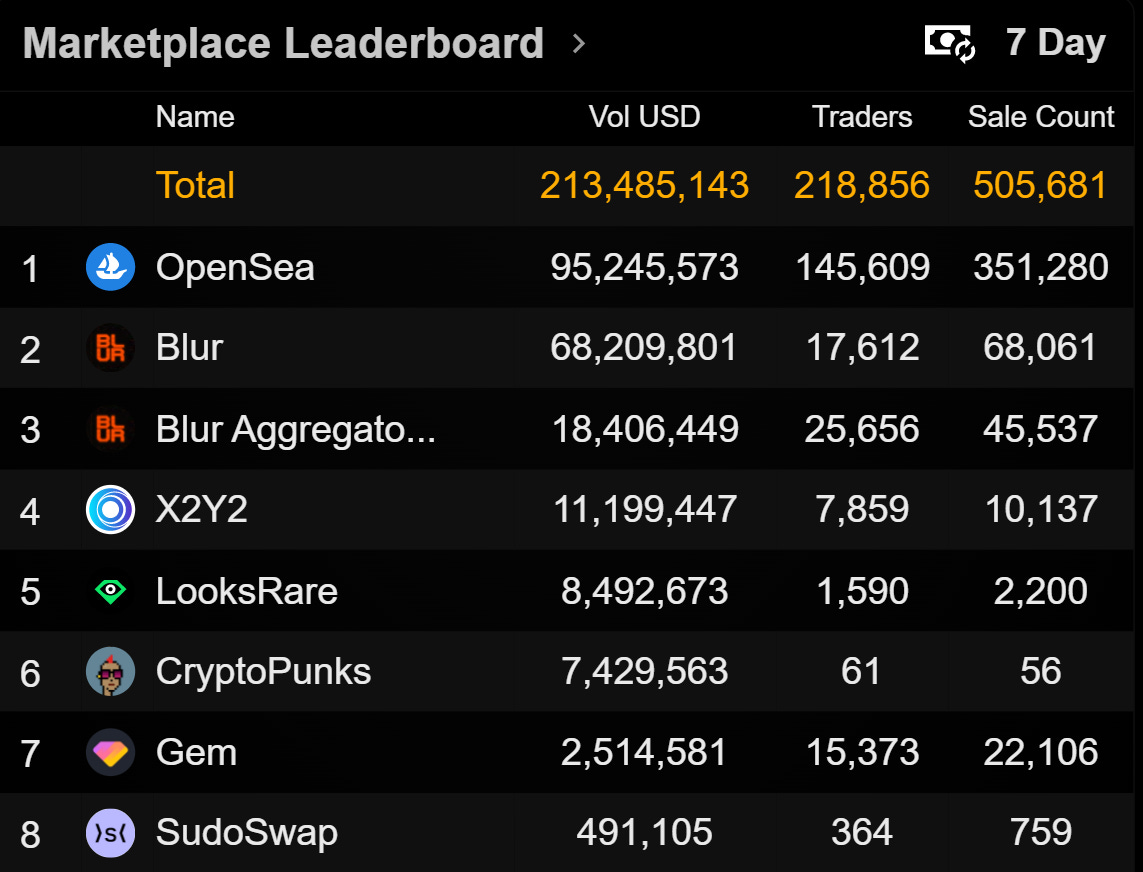Screen dimensions: 1143x872
Task: Sort by the Sale Count column header
Action: (1041, 117)
